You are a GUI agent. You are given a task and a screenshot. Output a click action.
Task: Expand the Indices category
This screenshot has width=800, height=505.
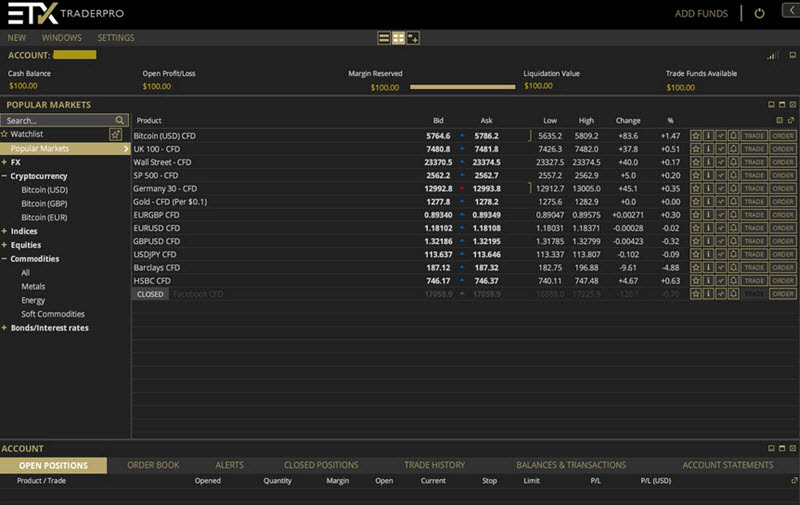click(4, 231)
